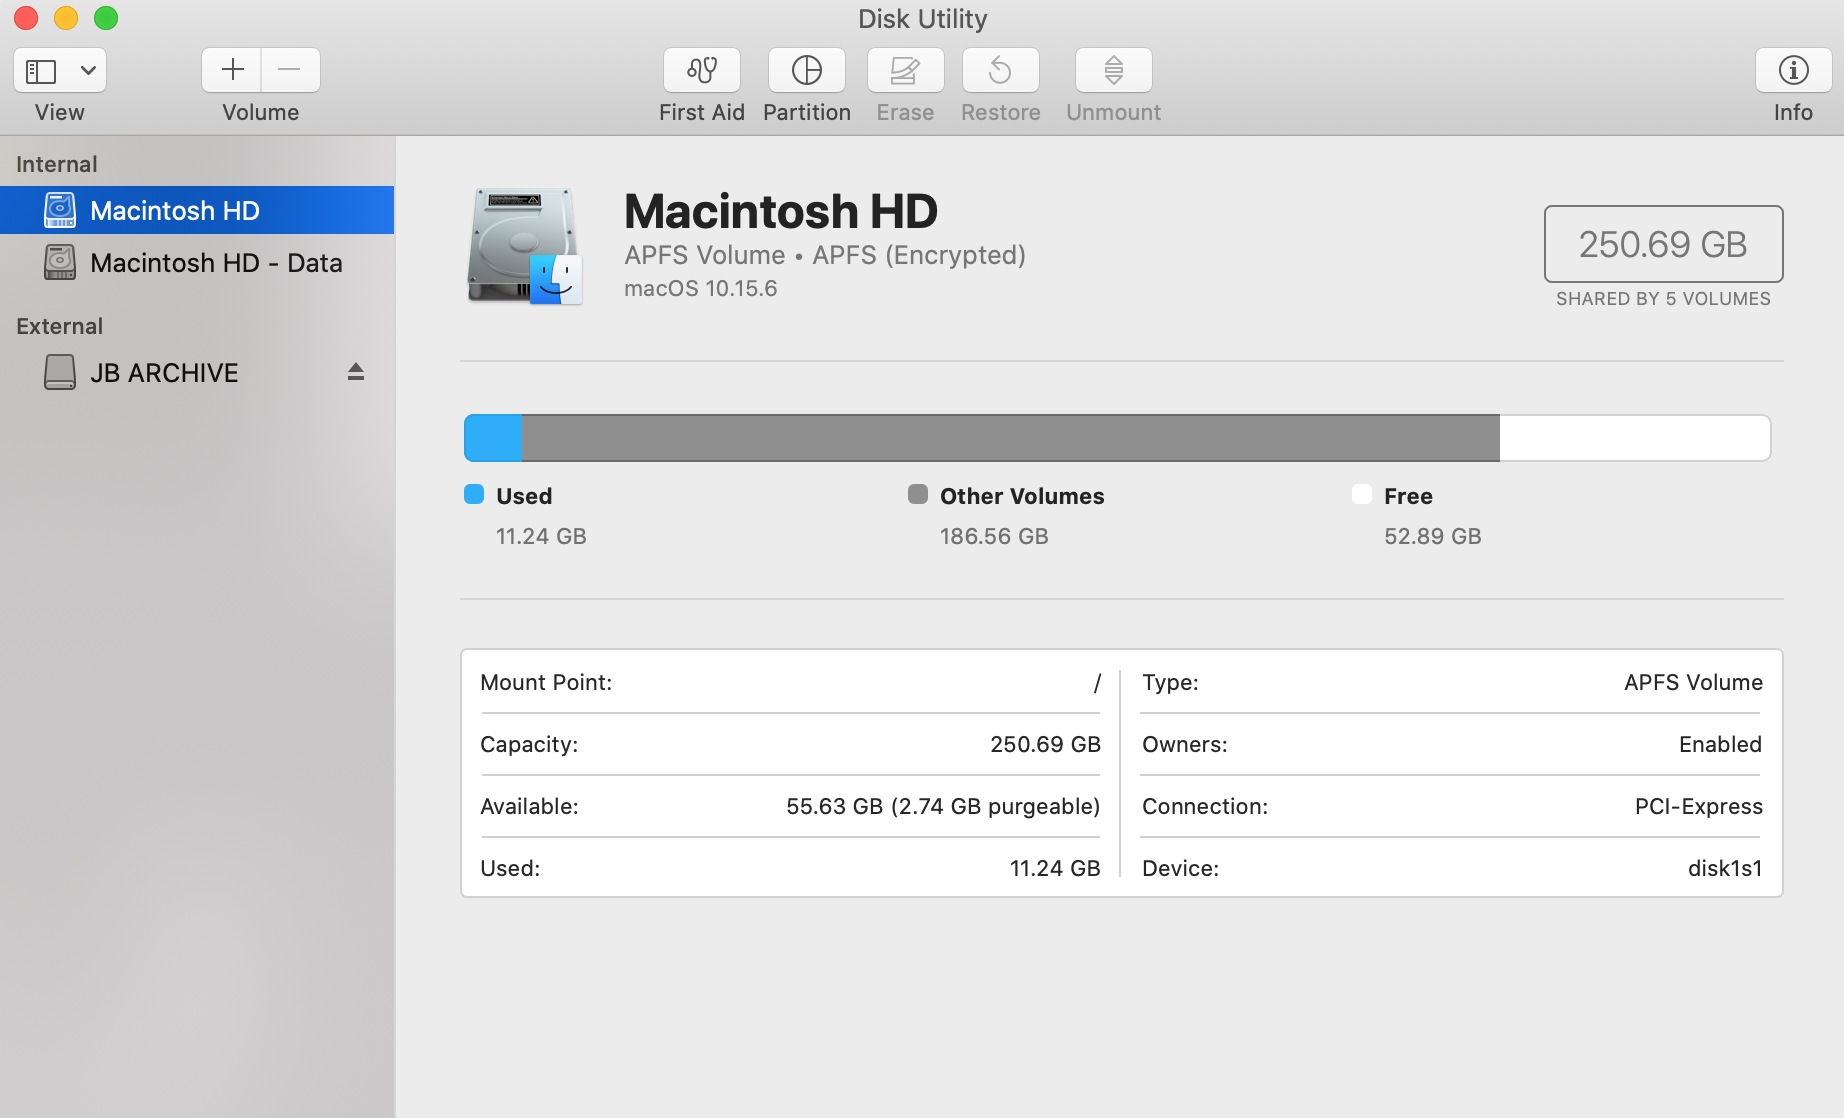This screenshot has width=1844, height=1118.
Task: Remove volume with the minus button
Action: tap(290, 70)
